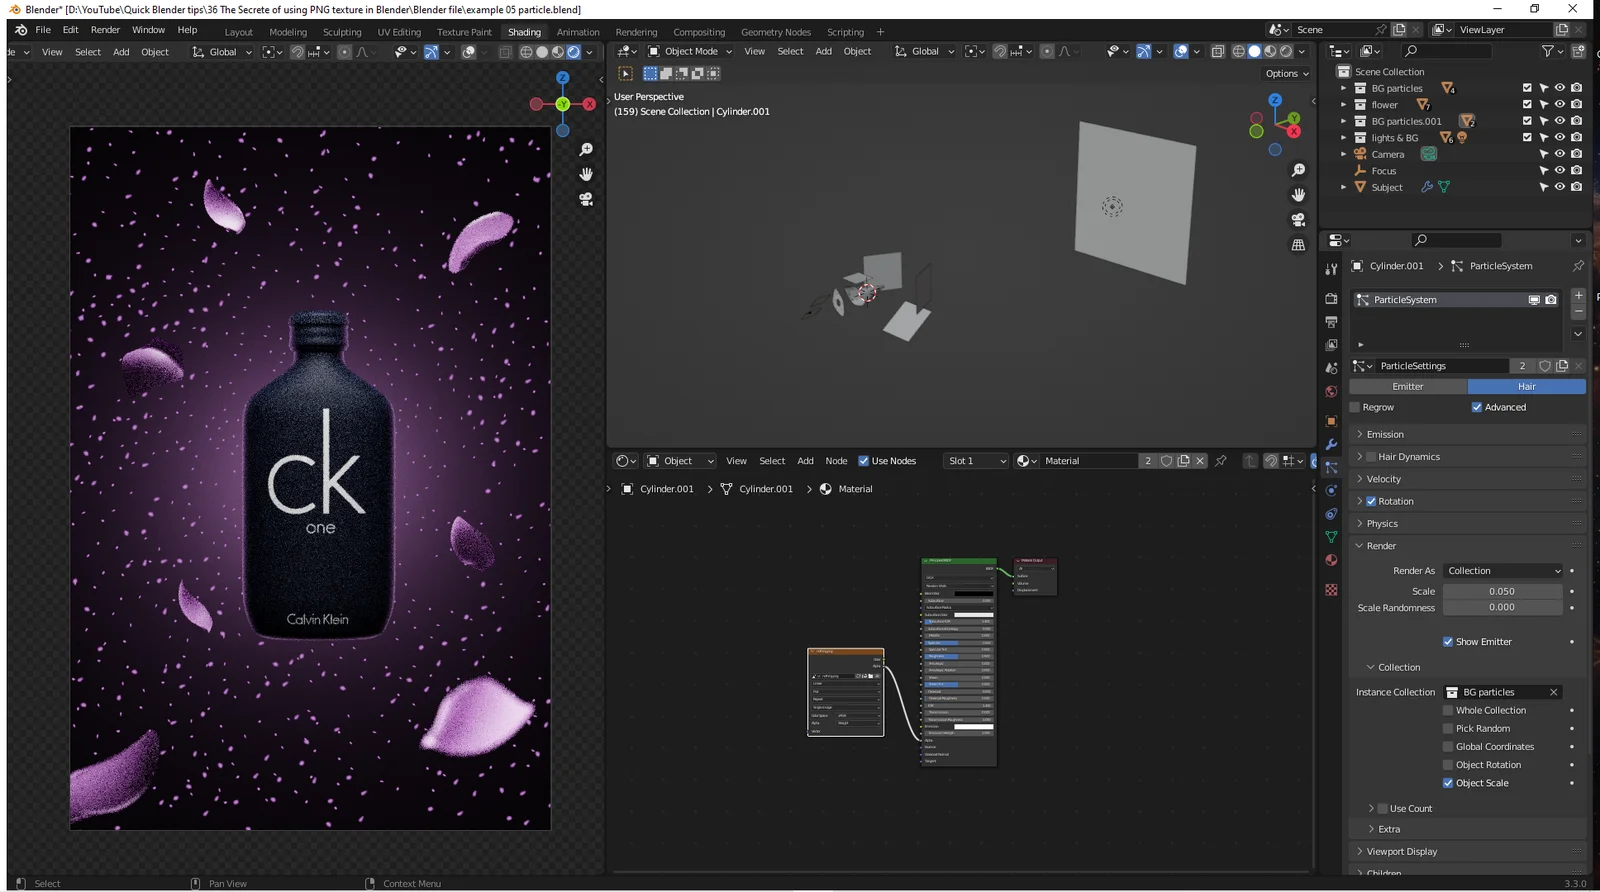Switch to the Geometry Nodes workspace tab
1600x892 pixels.
[x=776, y=32]
